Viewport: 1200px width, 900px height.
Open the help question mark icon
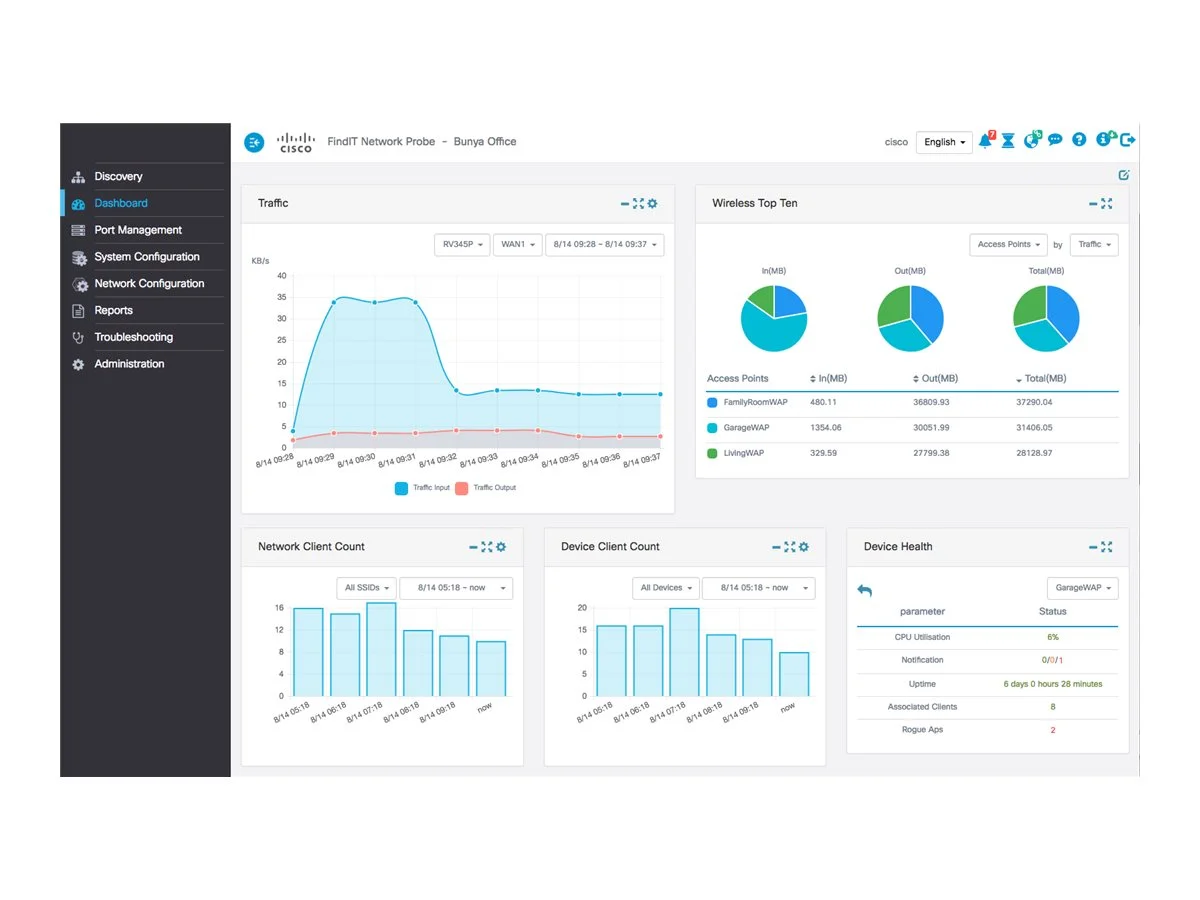(1079, 141)
